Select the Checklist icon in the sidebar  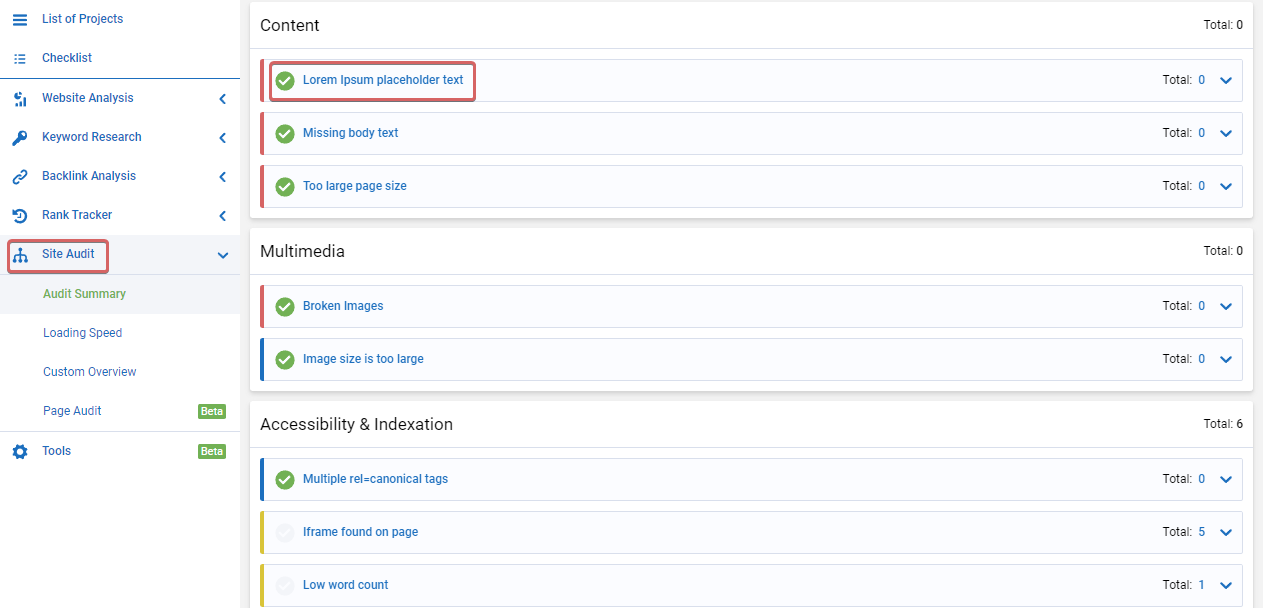coord(19,57)
